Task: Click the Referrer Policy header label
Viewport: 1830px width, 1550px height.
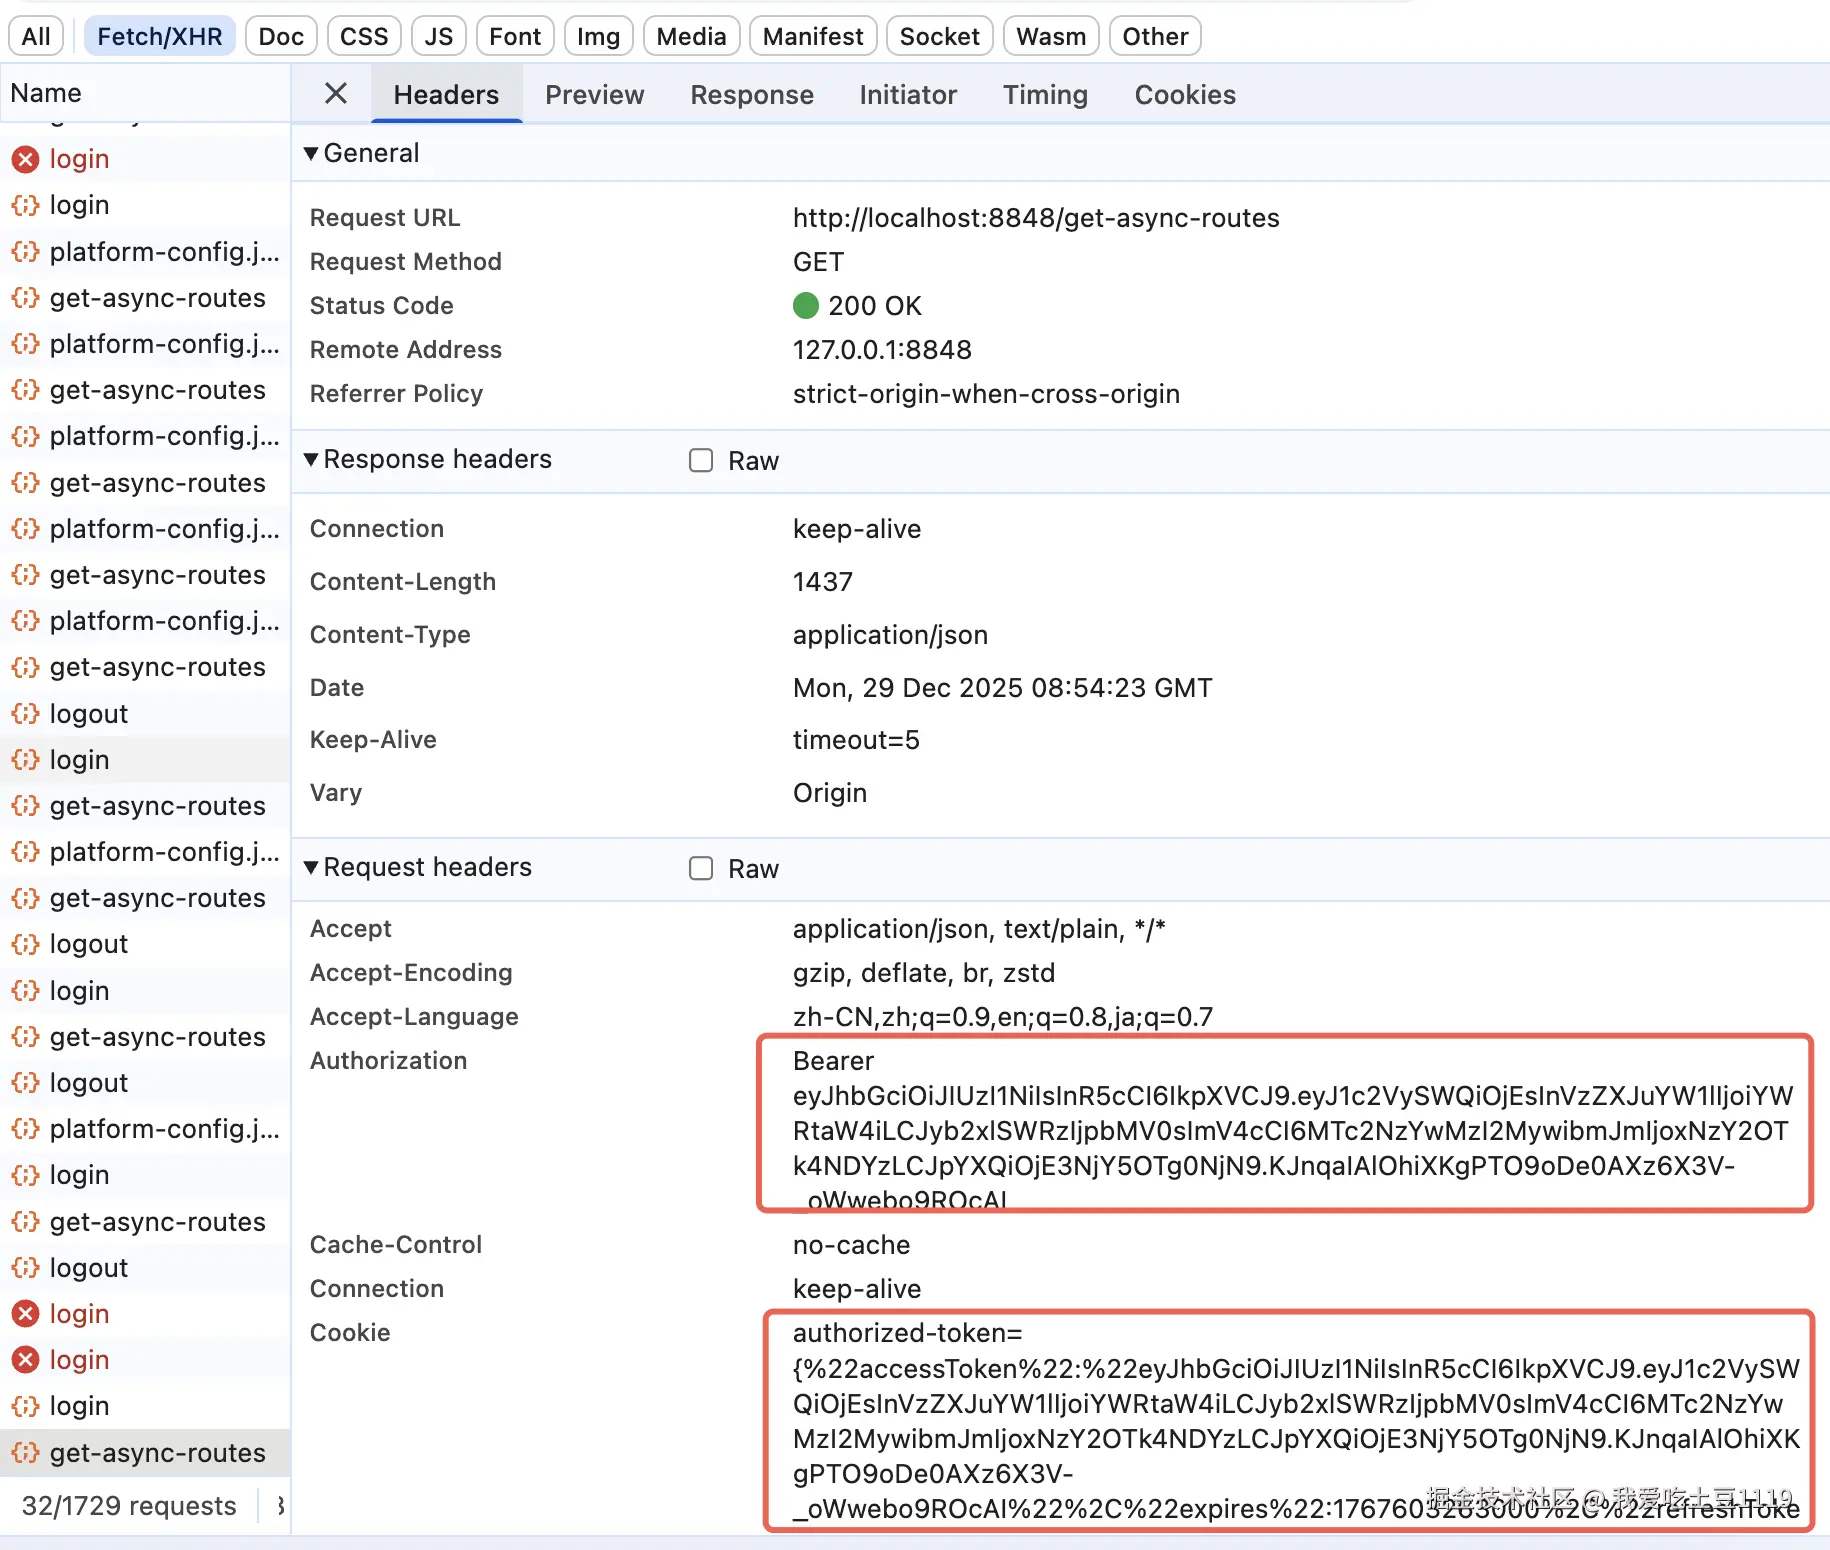Action: (396, 394)
